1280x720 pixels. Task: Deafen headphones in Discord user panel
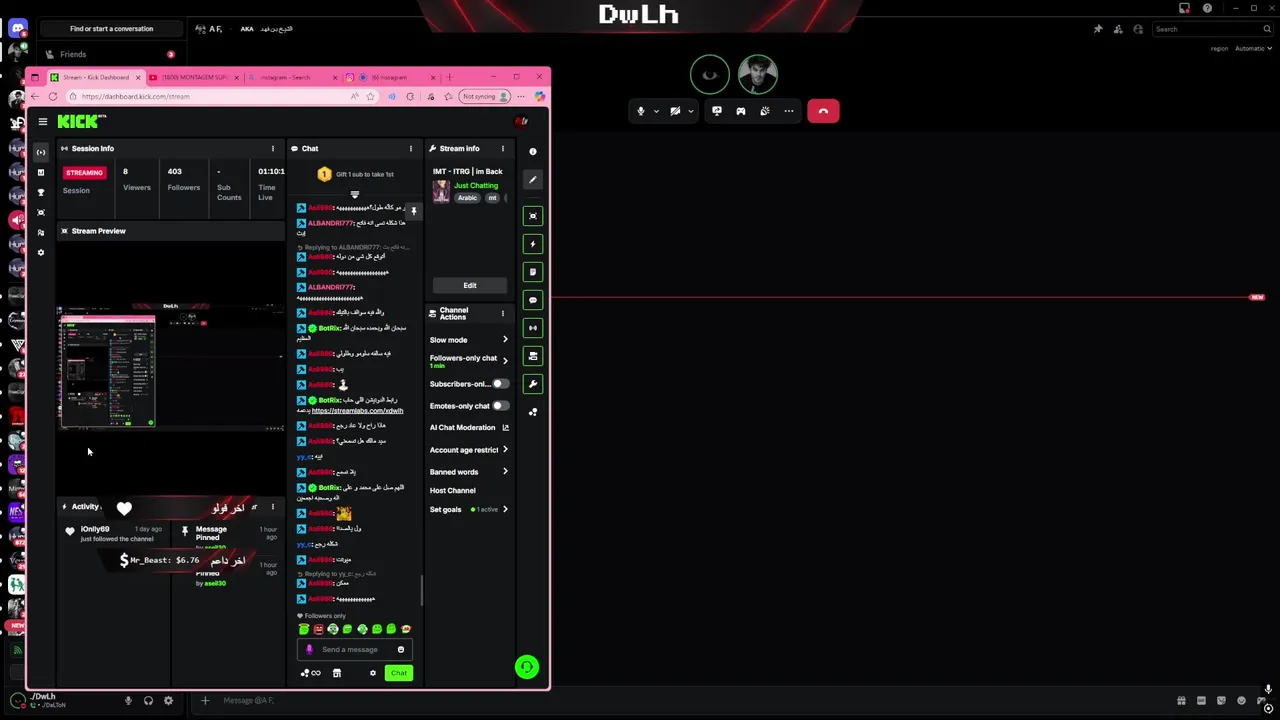[x=148, y=700]
